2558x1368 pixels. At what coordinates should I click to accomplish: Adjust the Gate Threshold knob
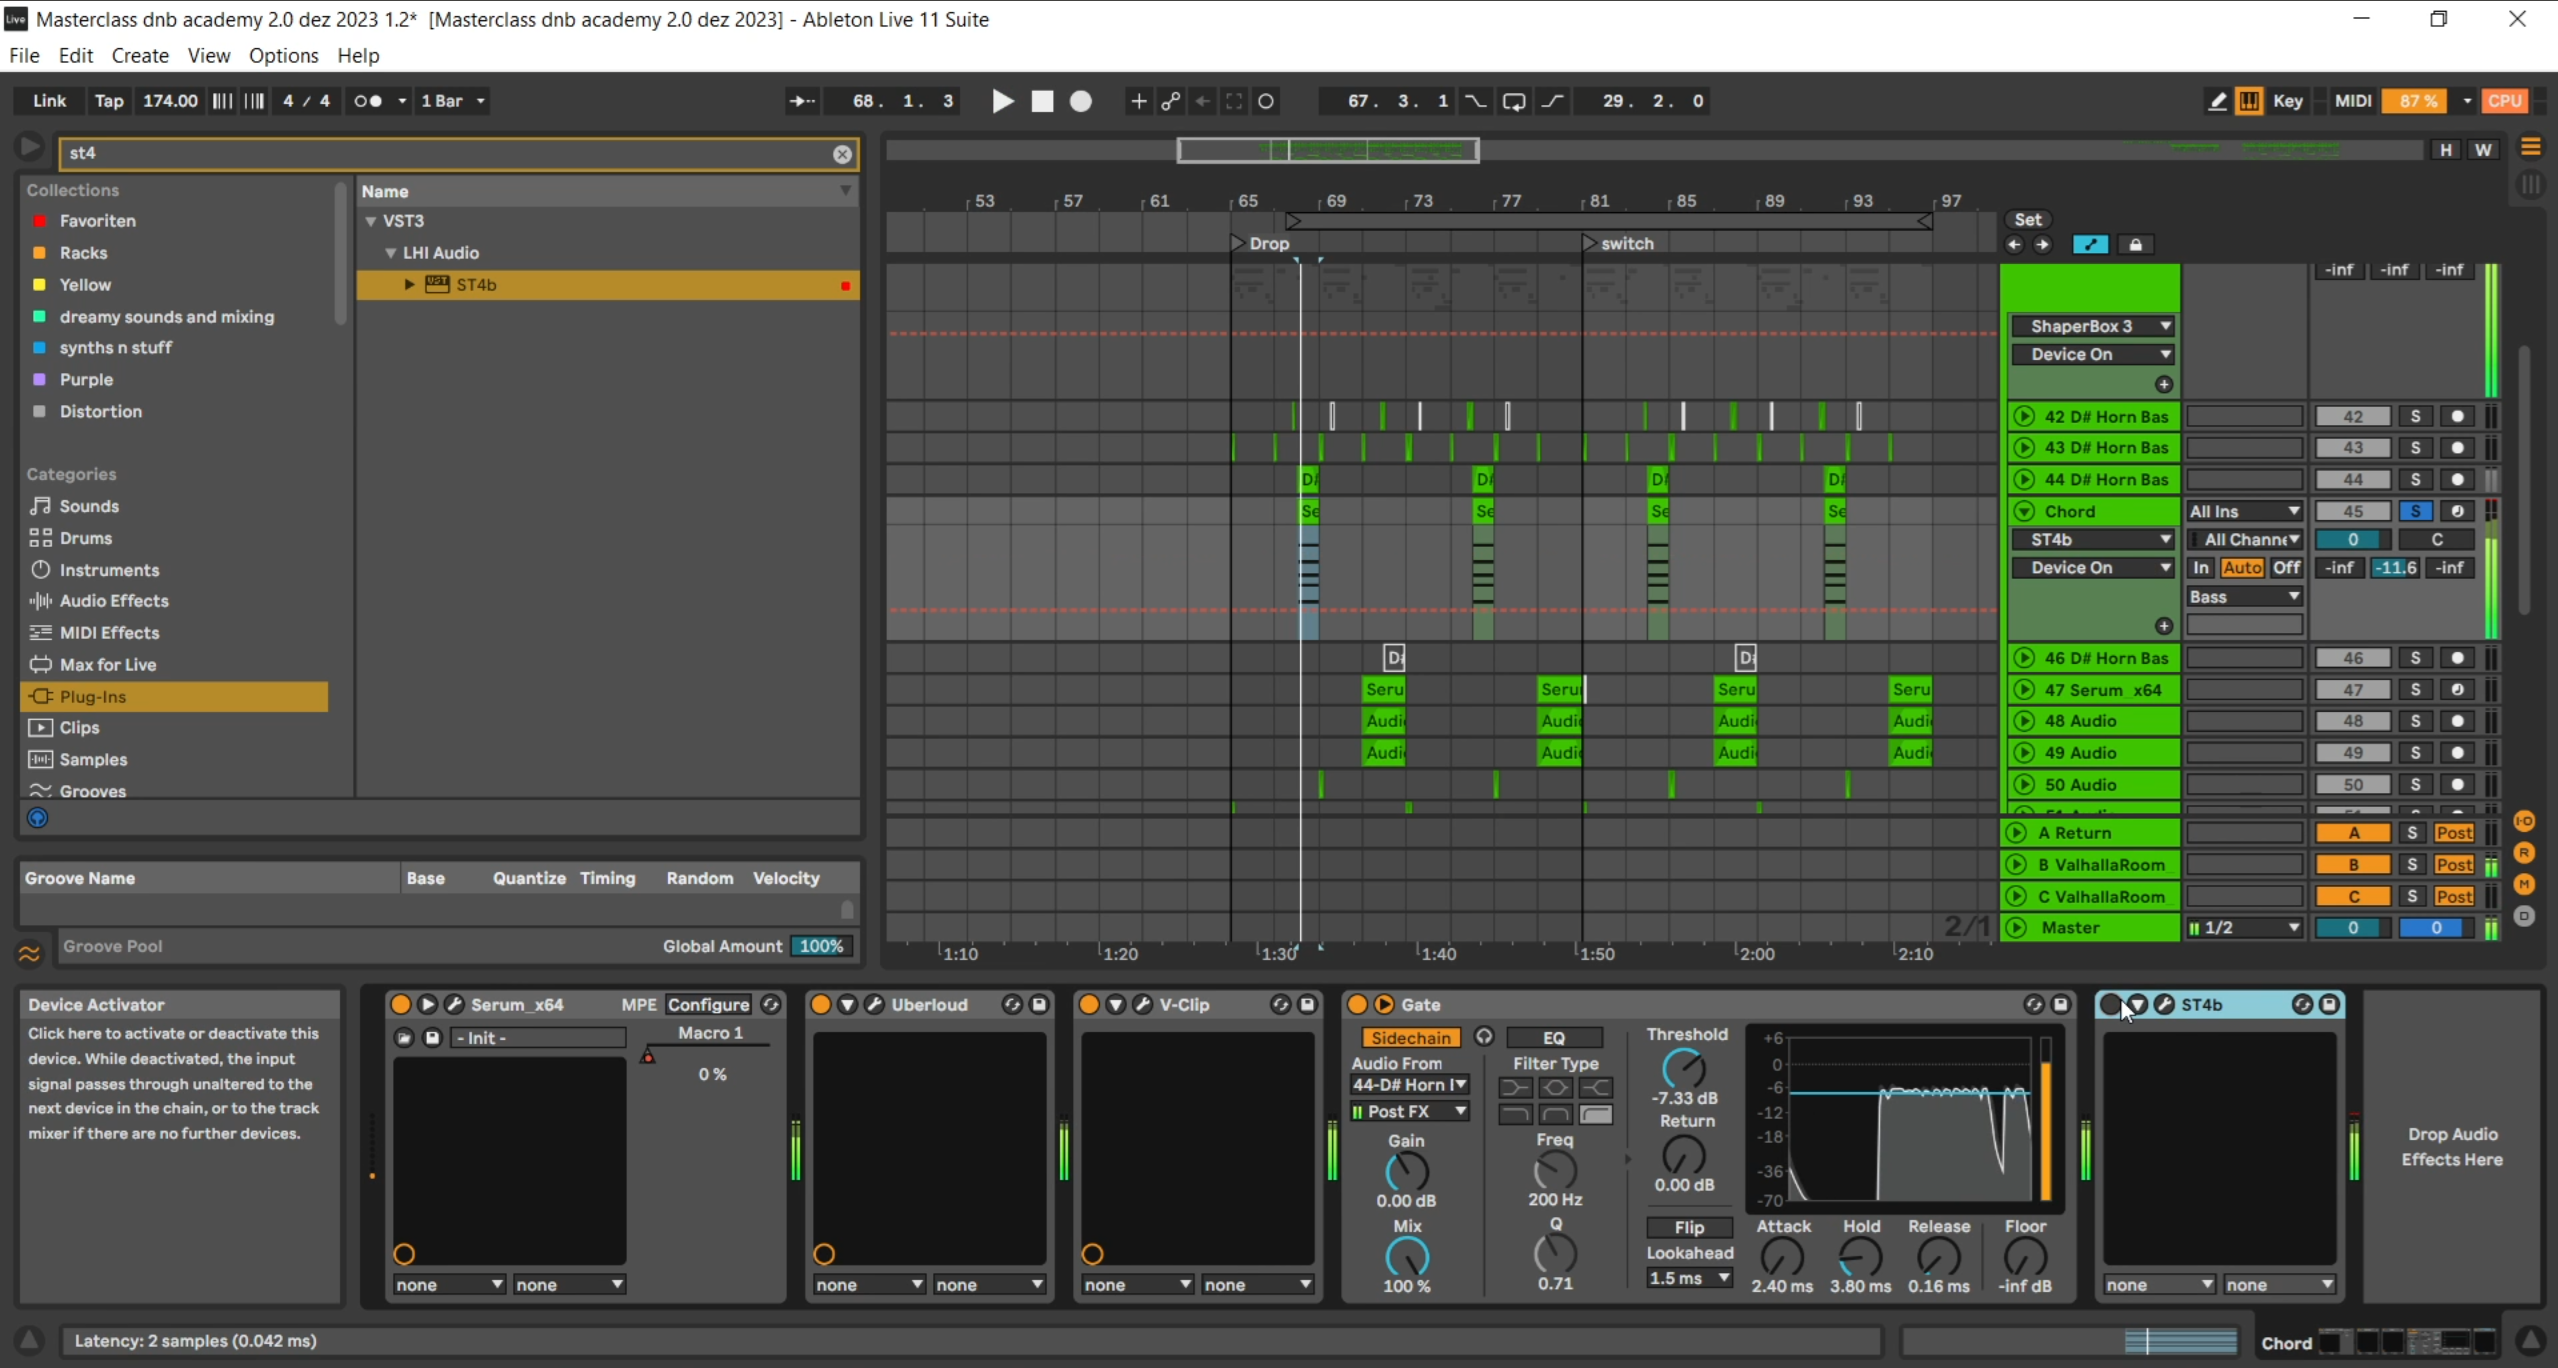[x=1684, y=1068]
